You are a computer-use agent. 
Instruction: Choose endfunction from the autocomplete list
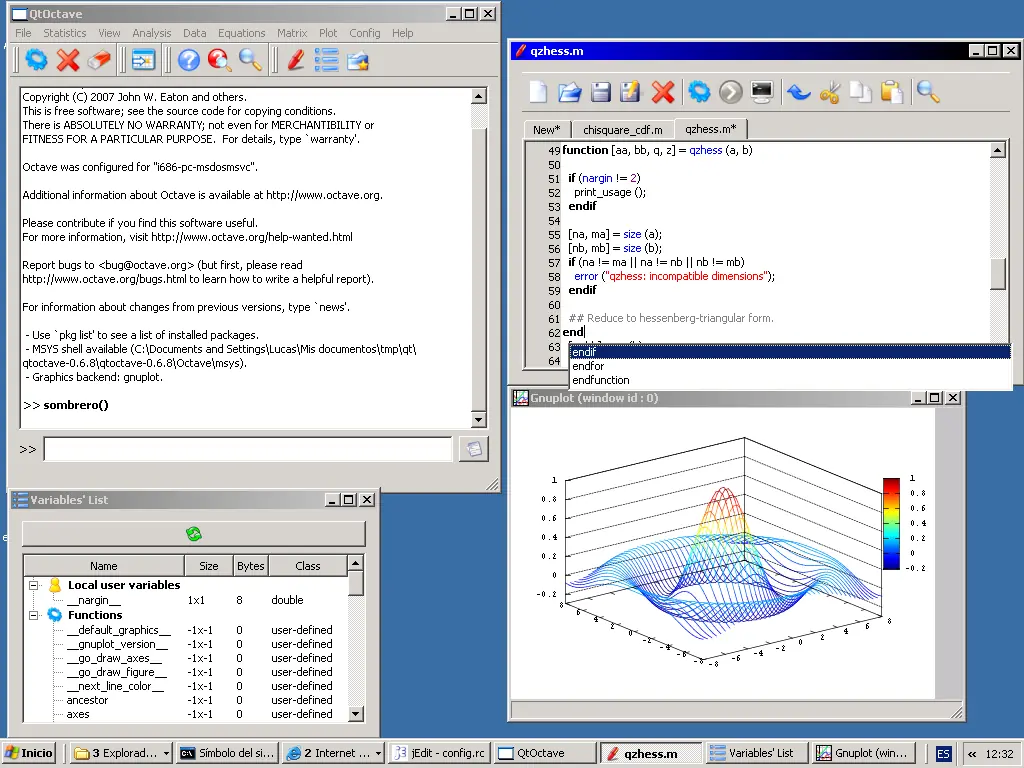790,380
